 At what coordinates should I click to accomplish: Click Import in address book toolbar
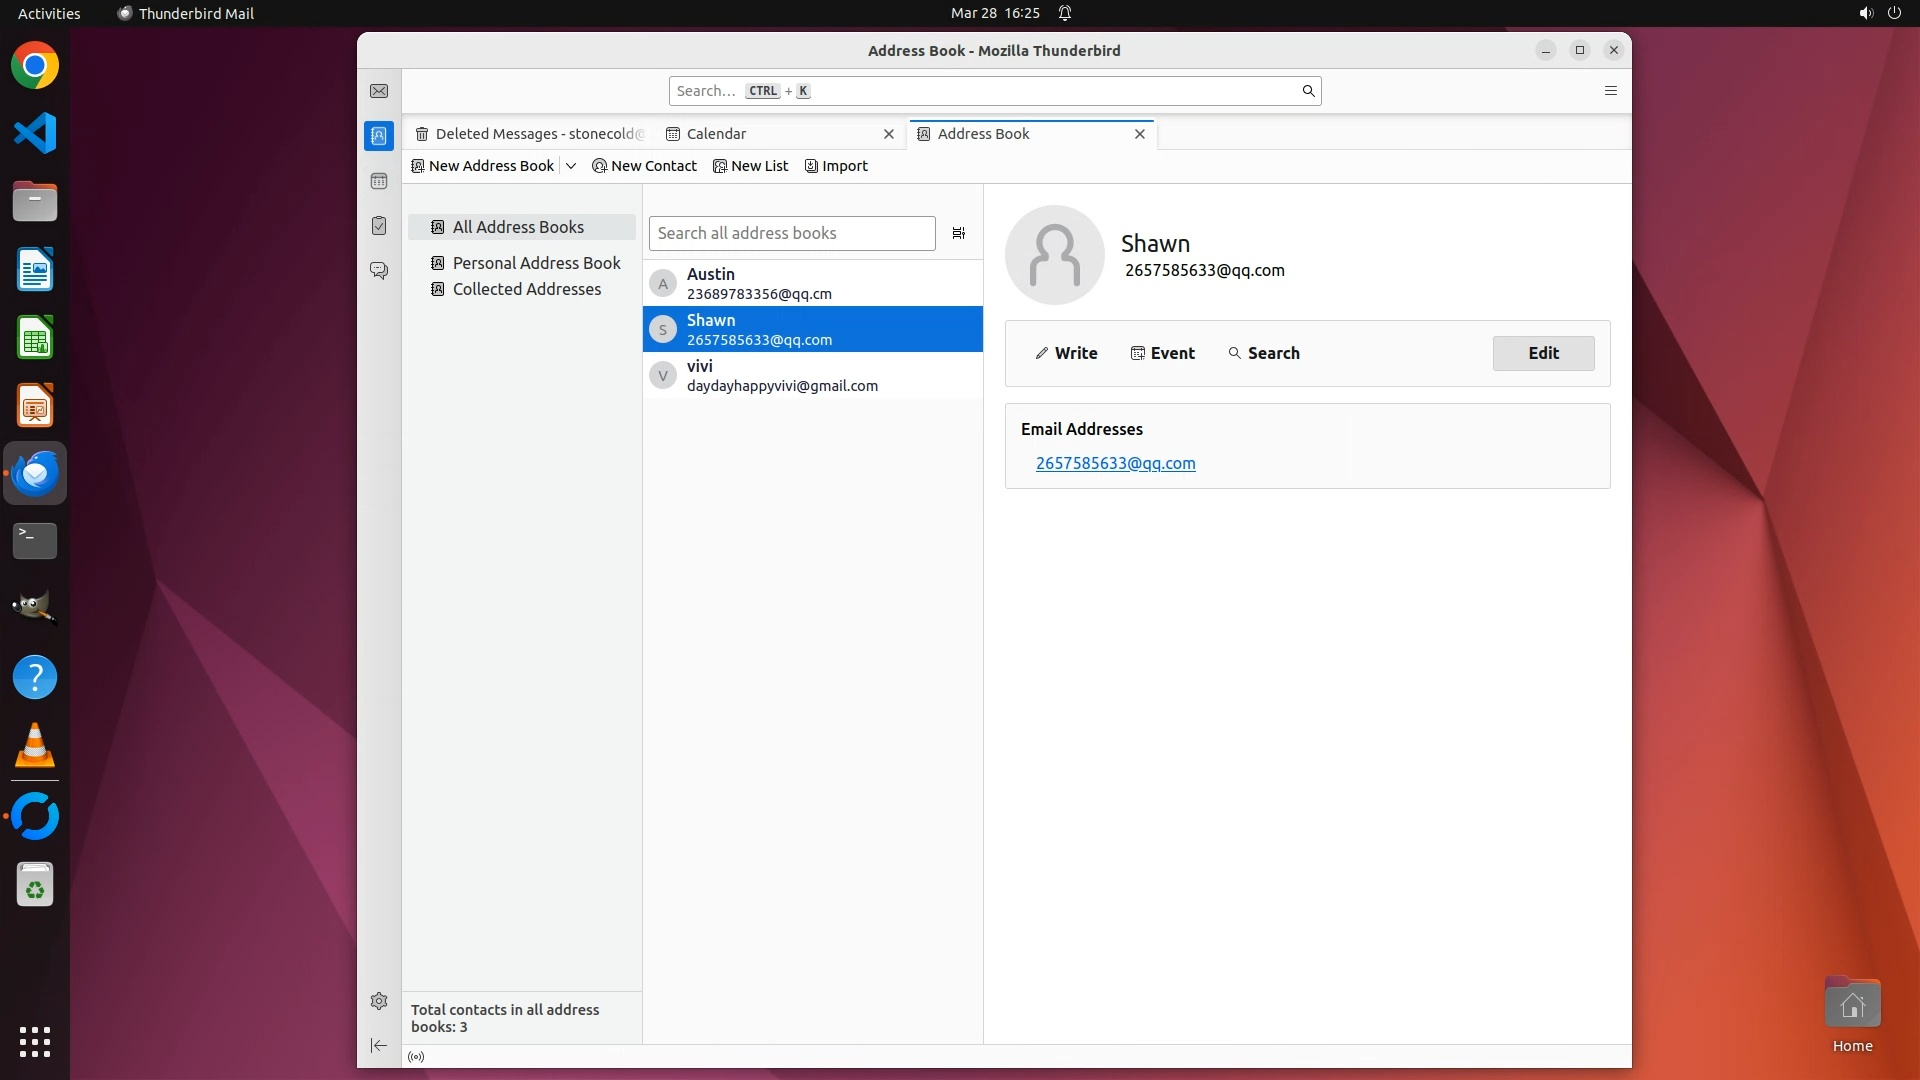point(836,166)
